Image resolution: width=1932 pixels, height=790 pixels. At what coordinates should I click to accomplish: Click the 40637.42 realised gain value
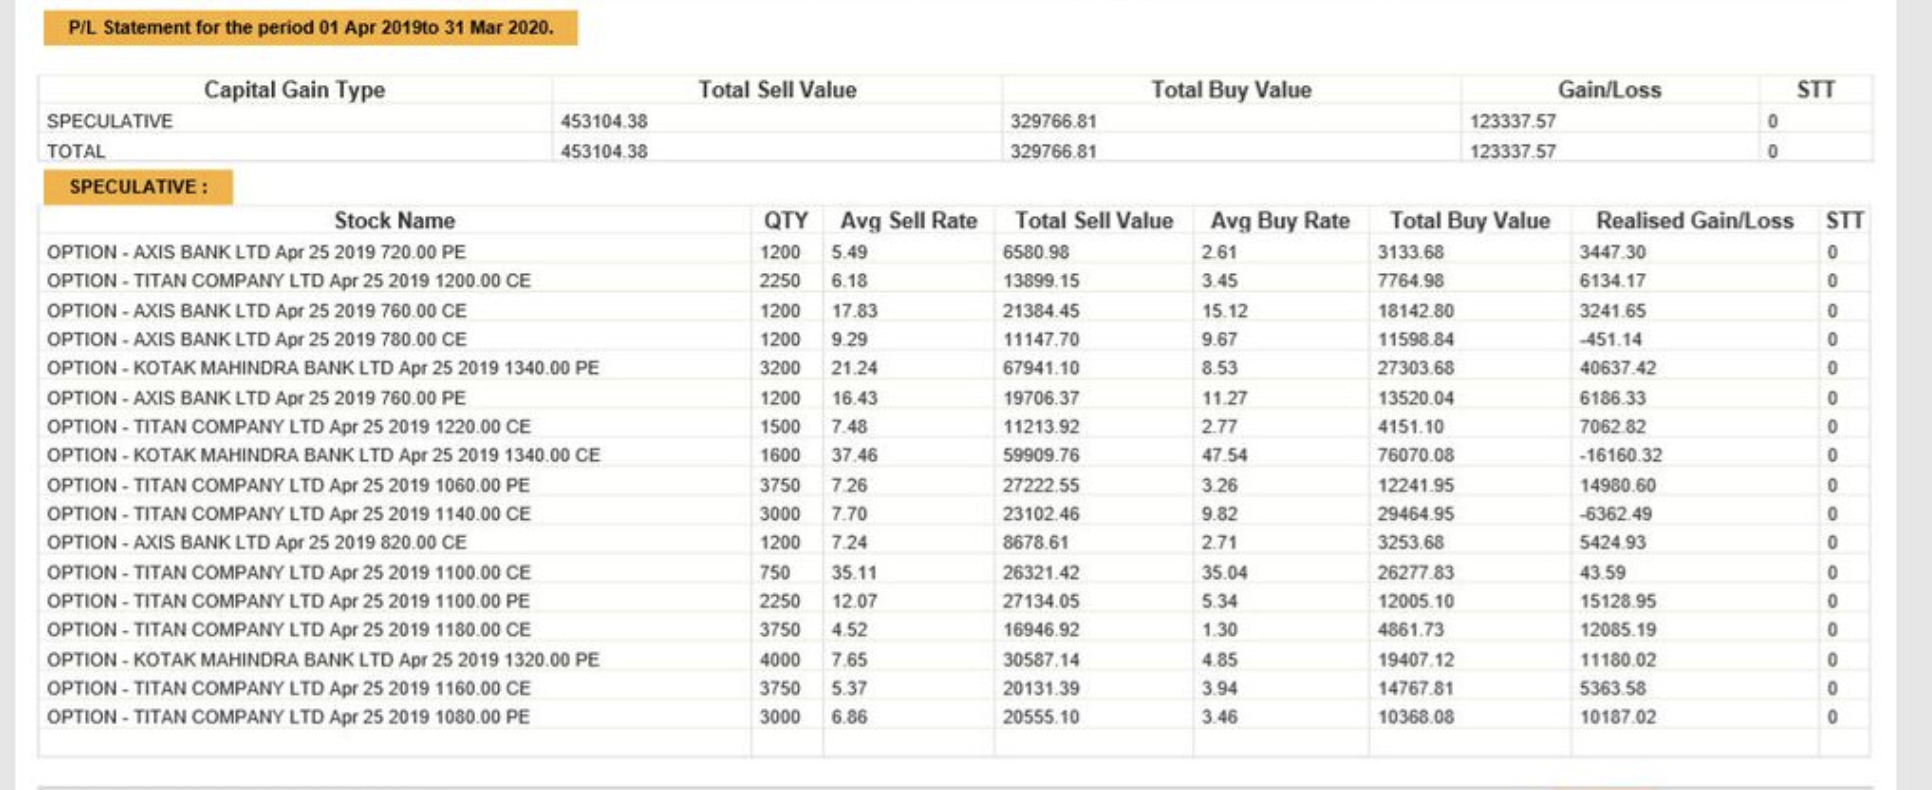coord(1617,368)
